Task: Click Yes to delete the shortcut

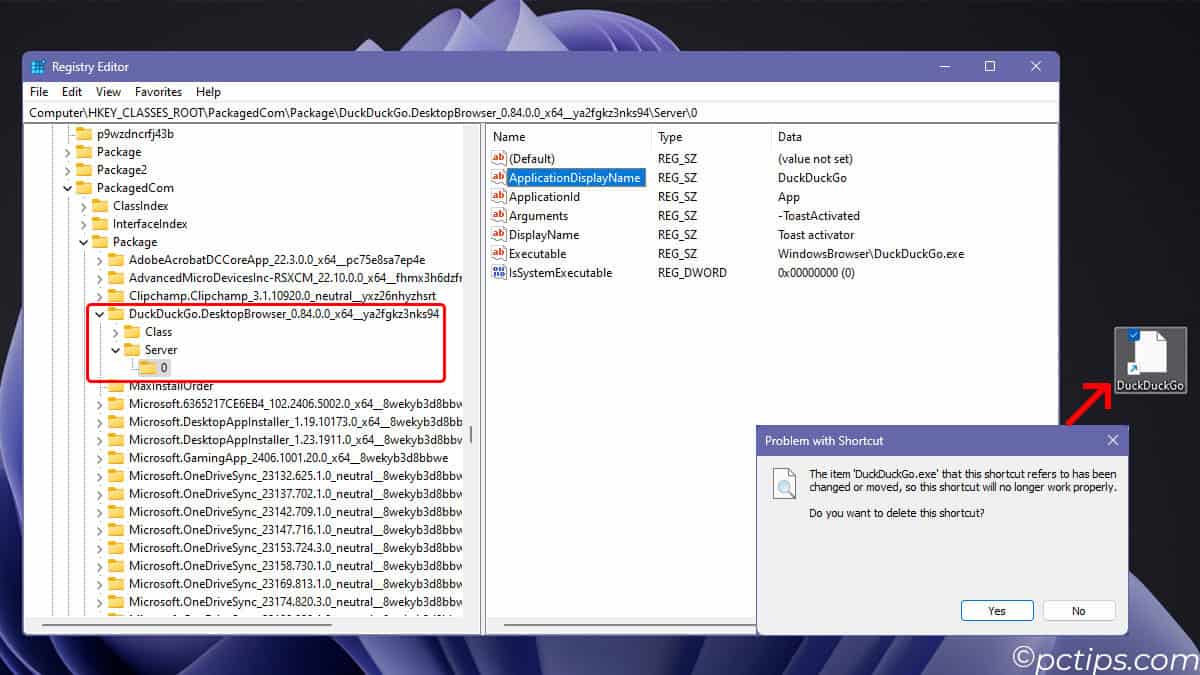Action: pos(997,610)
